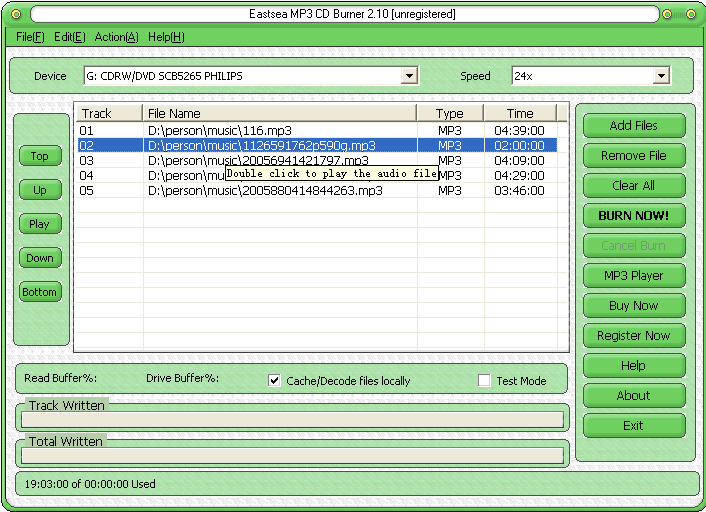Exit the application via Exit button
The height and width of the screenshot is (512, 706).
[633, 425]
